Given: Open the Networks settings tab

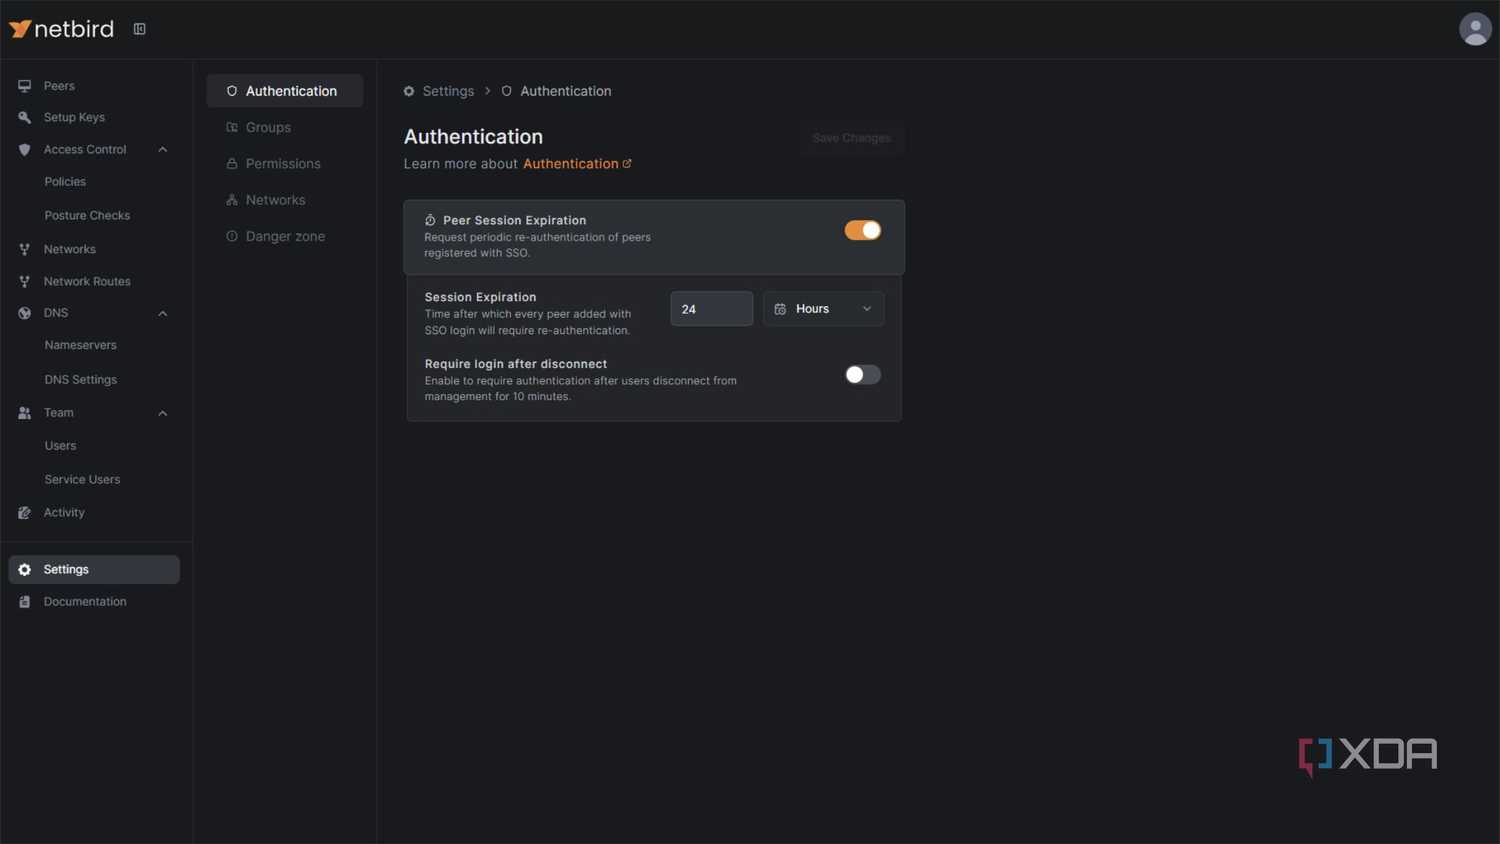Looking at the screenshot, I should (285, 200).
